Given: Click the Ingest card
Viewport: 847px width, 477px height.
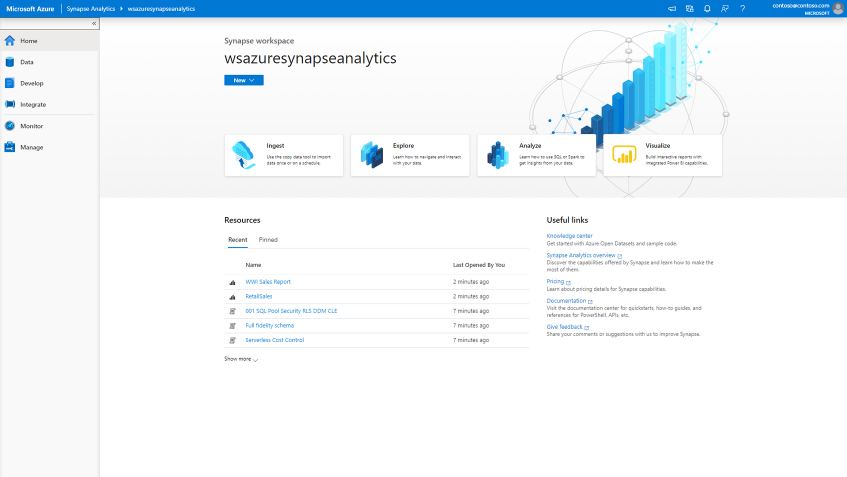Looking at the screenshot, I should coord(284,155).
